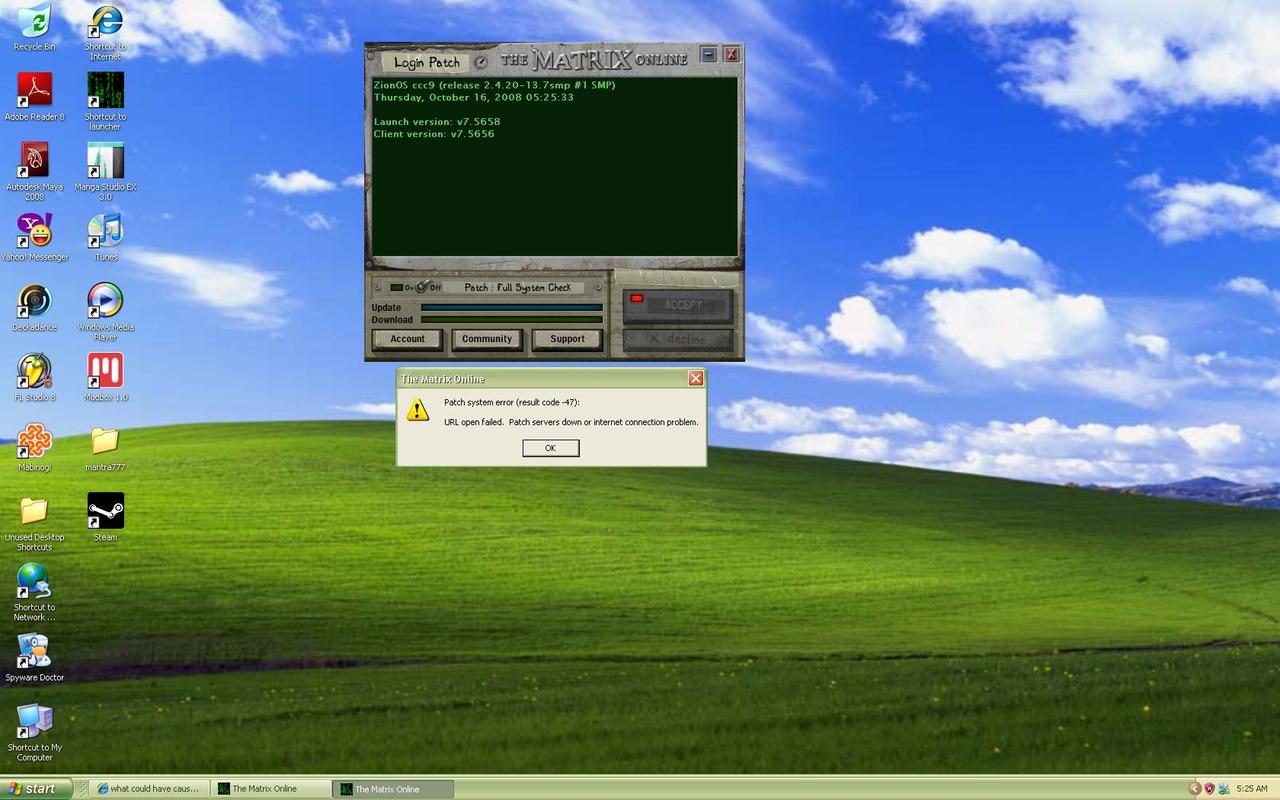This screenshot has width=1280, height=800.
Task: Select the FL Studio 8 icon
Action: click(x=34, y=377)
